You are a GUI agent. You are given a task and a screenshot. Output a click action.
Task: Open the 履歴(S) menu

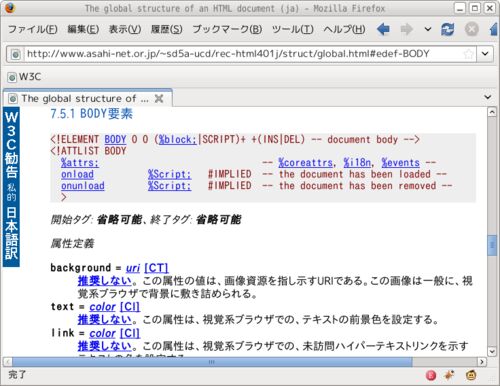166,29
